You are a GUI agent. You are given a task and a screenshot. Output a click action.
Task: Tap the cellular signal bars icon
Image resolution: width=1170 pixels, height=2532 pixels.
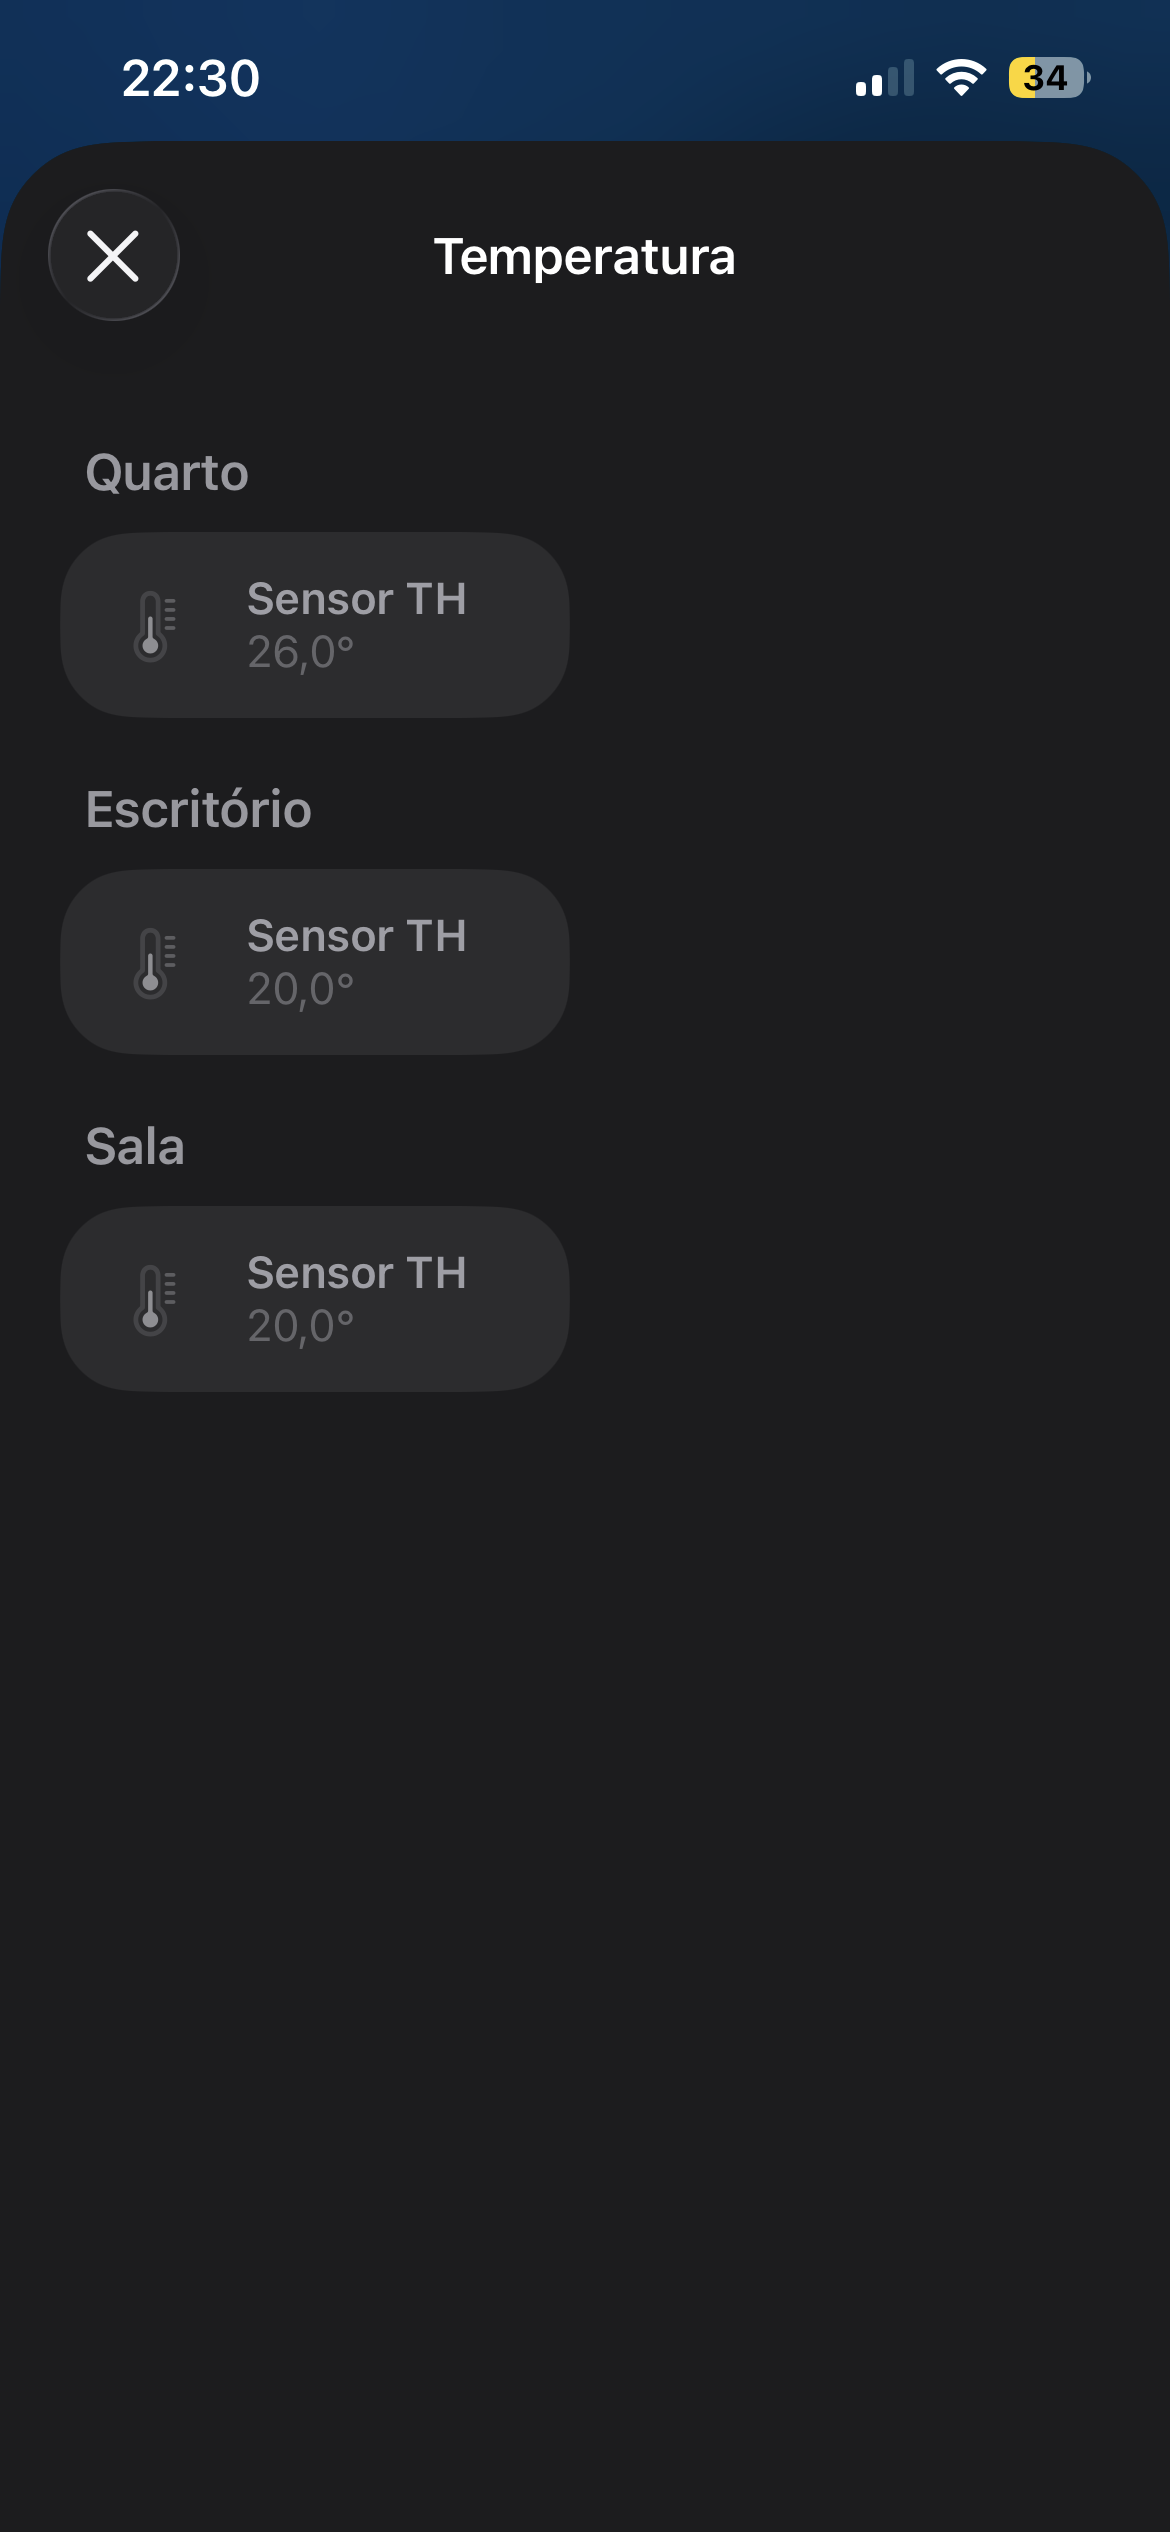click(885, 79)
